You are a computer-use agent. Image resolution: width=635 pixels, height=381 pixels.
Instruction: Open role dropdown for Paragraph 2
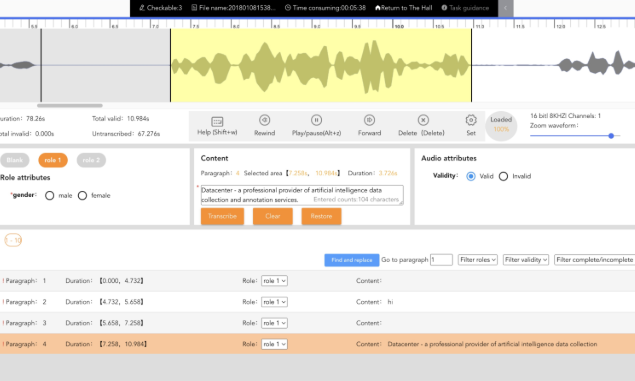click(274, 302)
